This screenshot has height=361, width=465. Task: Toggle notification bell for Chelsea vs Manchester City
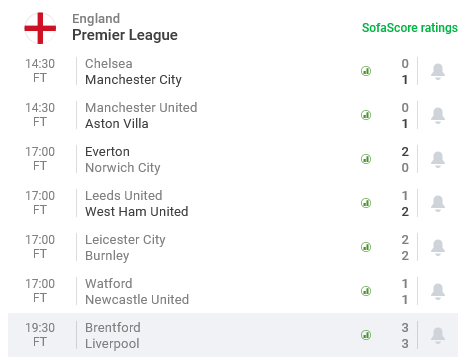[438, 71]
